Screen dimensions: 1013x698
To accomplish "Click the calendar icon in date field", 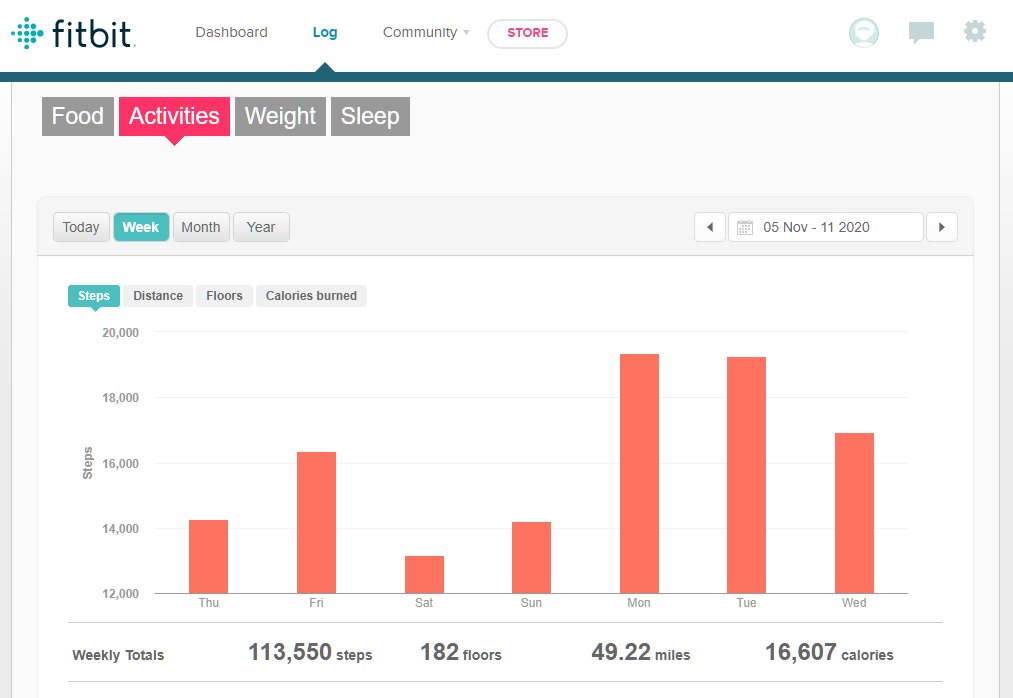I will [x=745, y=227].
